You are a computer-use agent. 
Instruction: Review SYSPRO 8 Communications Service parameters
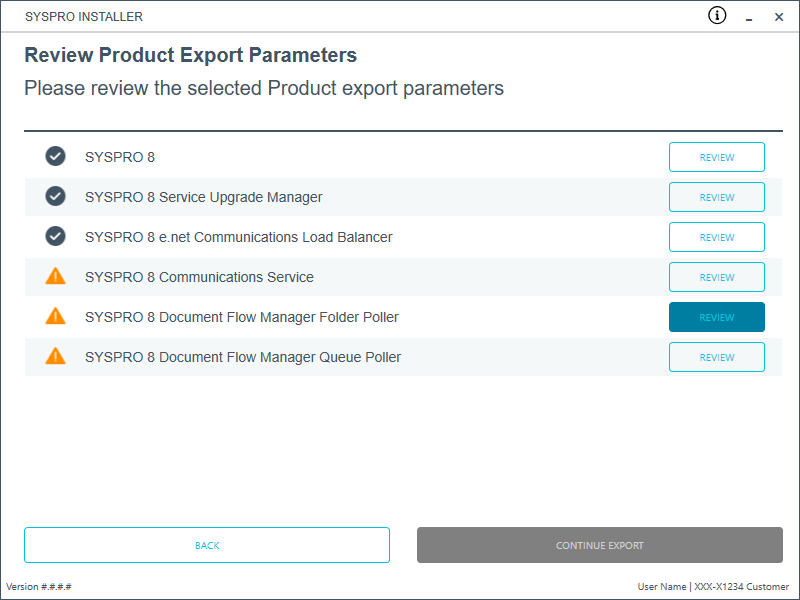716,277
